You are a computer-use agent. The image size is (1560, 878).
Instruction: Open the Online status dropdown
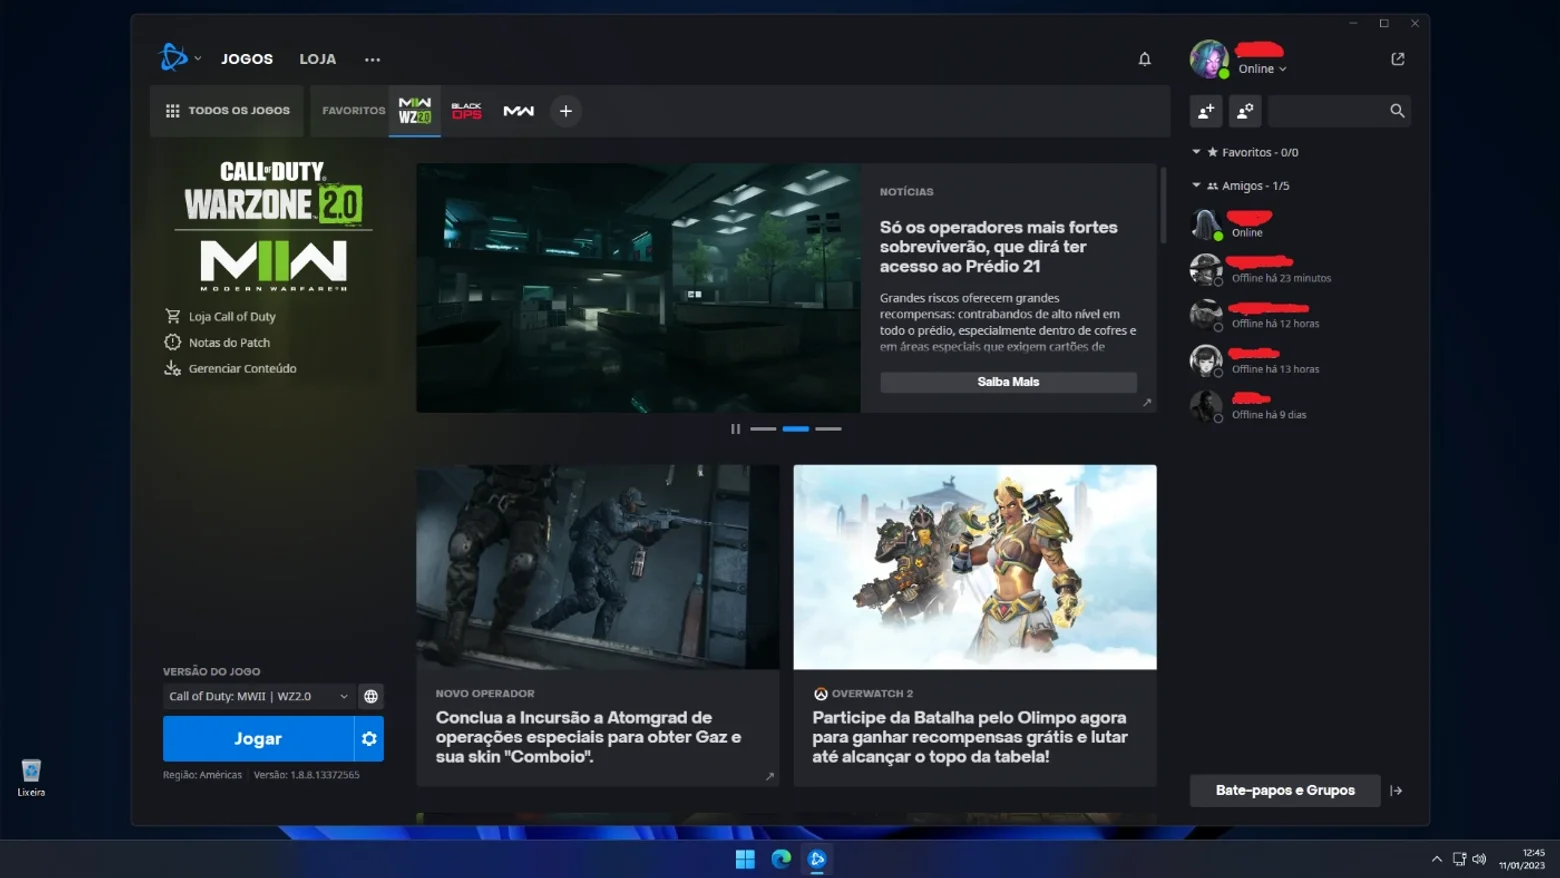tap(1262, 69)
